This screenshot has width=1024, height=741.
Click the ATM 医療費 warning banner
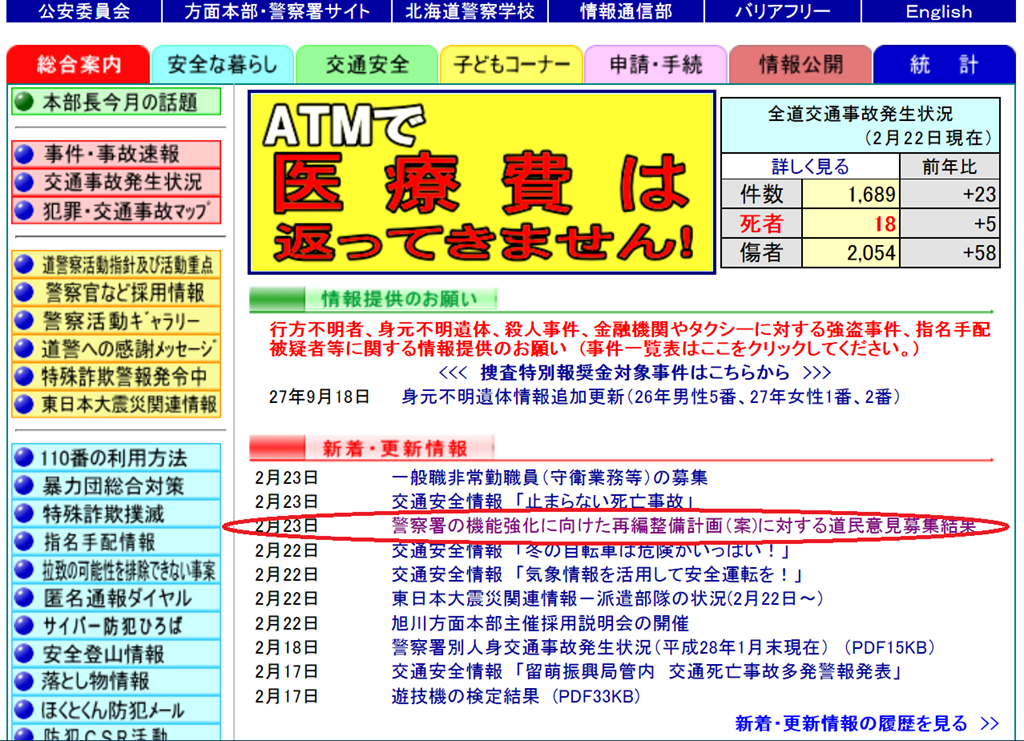click(x=481, y=183)
